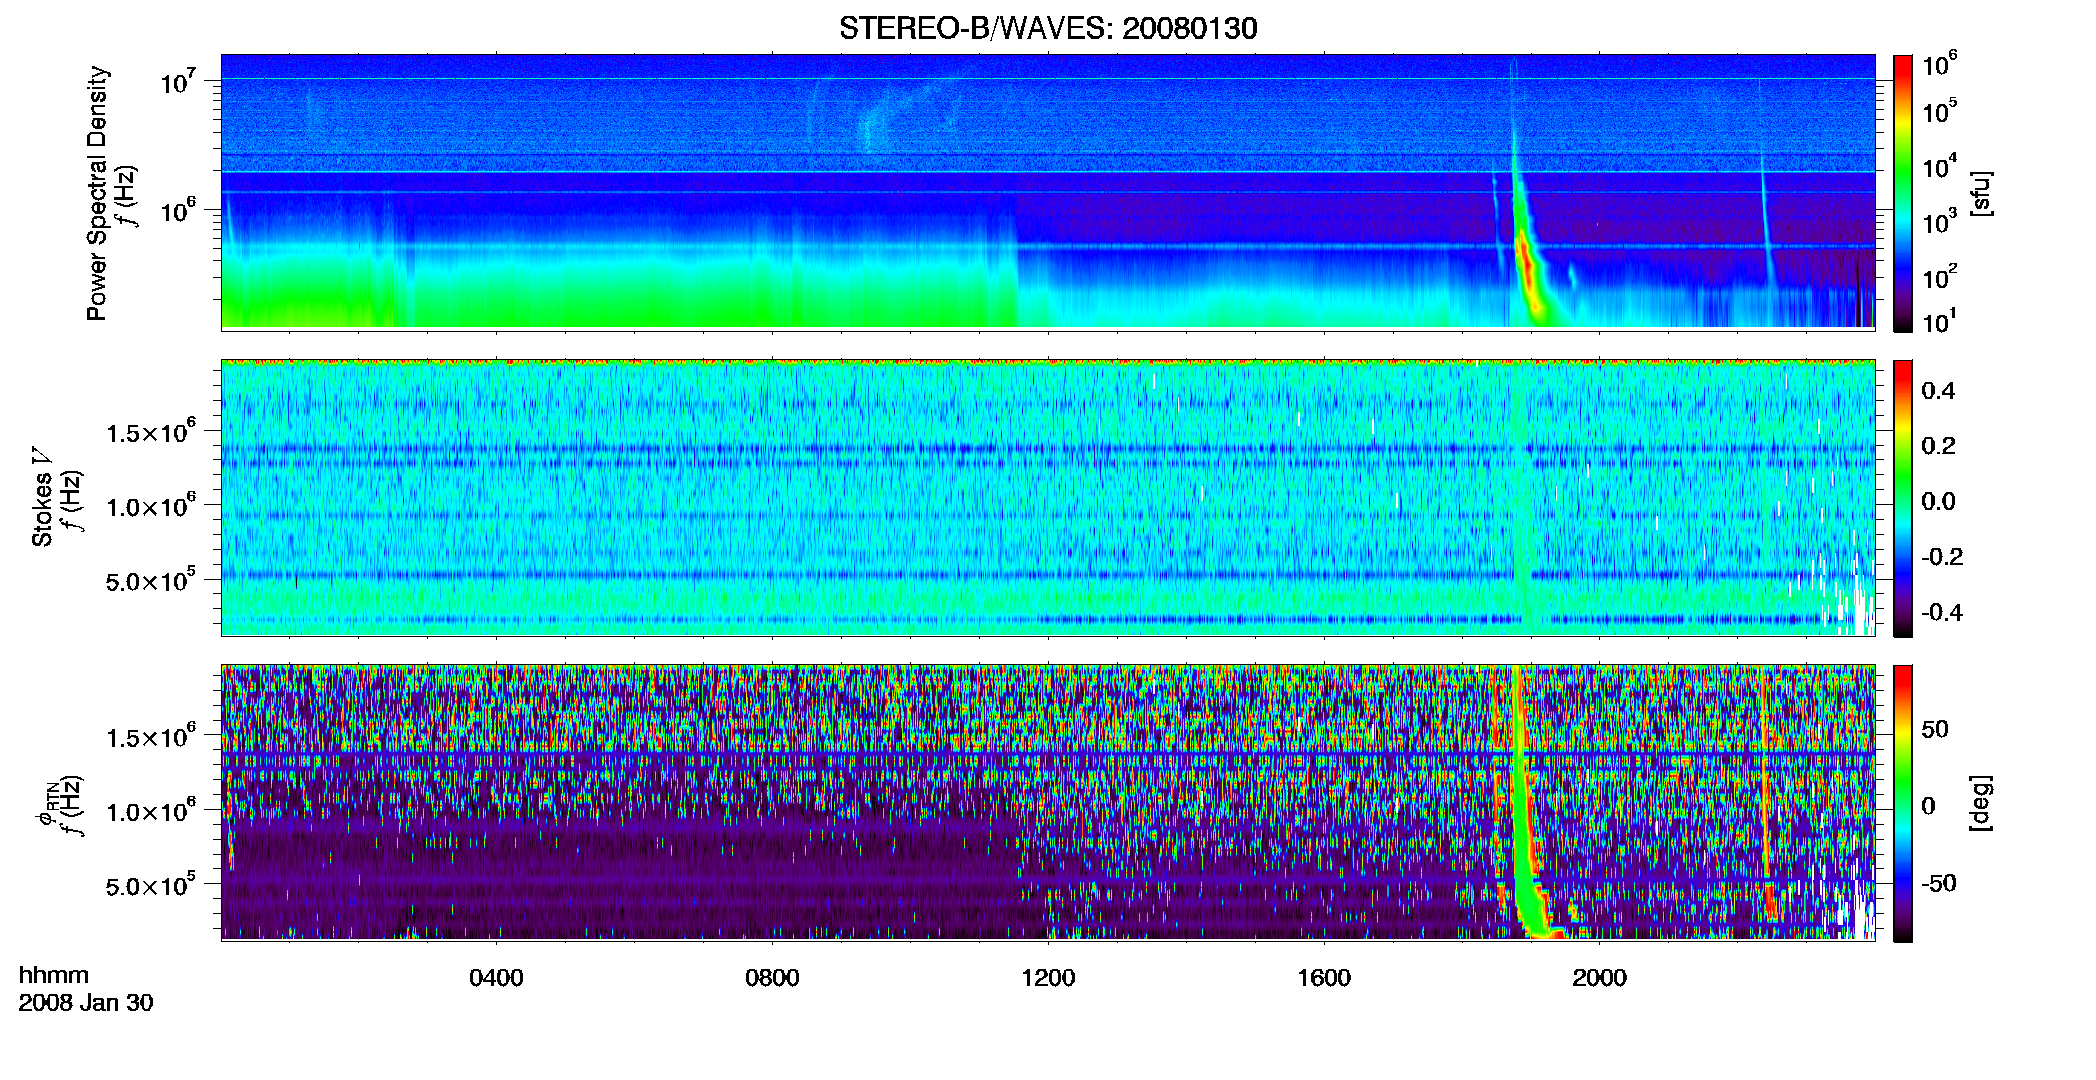
Task: Click the power spectral density colorbar
Action: click(x=1903, y=193)
